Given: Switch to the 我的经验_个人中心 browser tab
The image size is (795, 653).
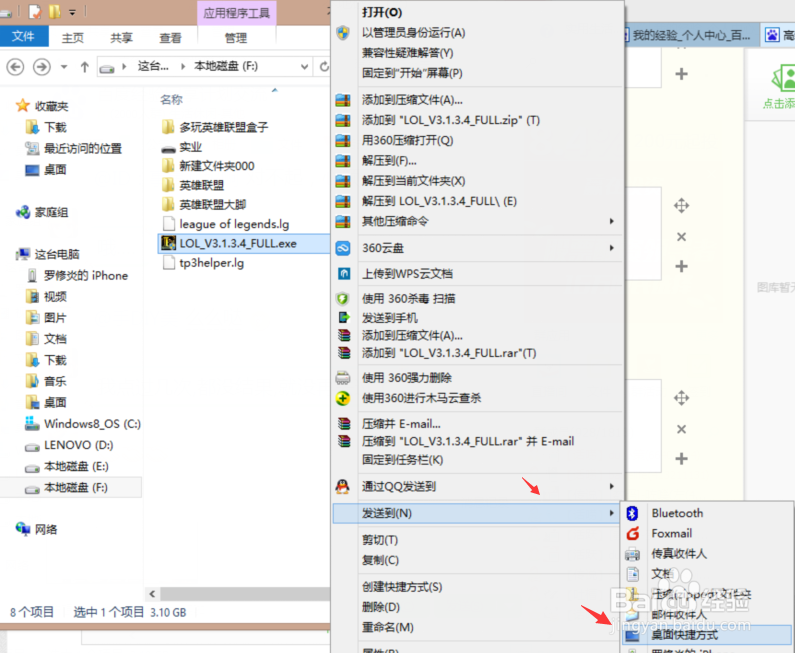Looking at the screenshot, I should click(x=691, y=35).
